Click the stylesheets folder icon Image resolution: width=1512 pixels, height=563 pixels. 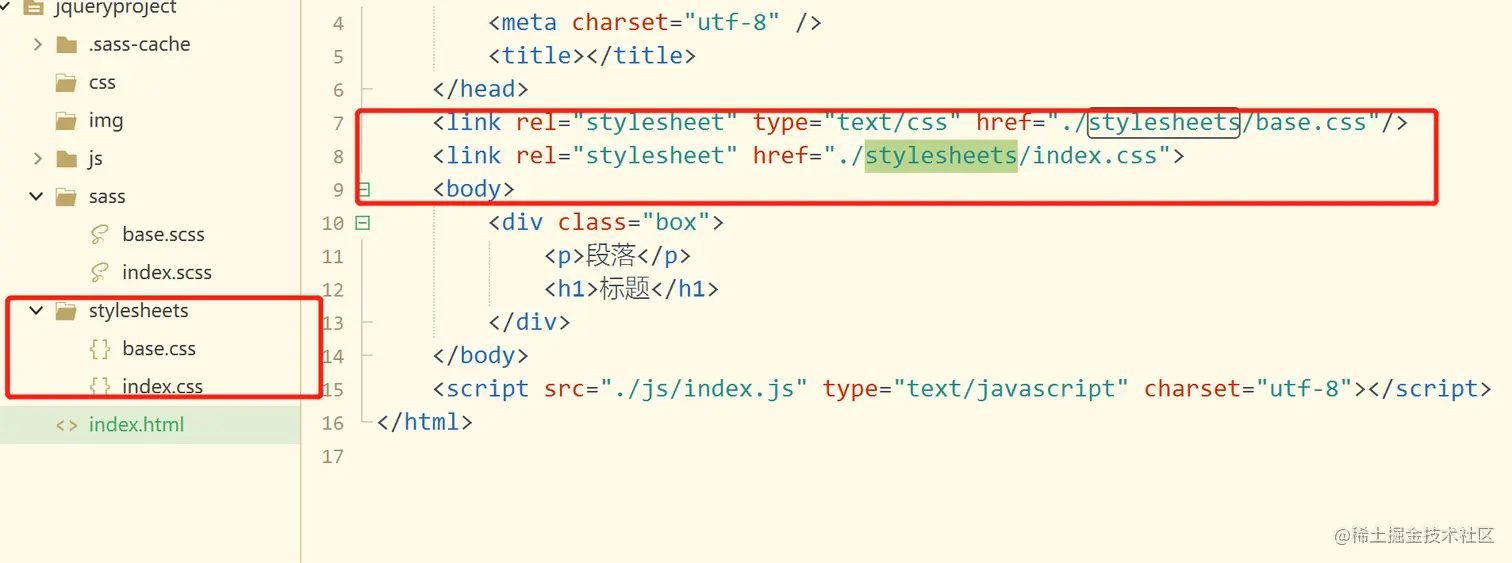click(67, 310)
